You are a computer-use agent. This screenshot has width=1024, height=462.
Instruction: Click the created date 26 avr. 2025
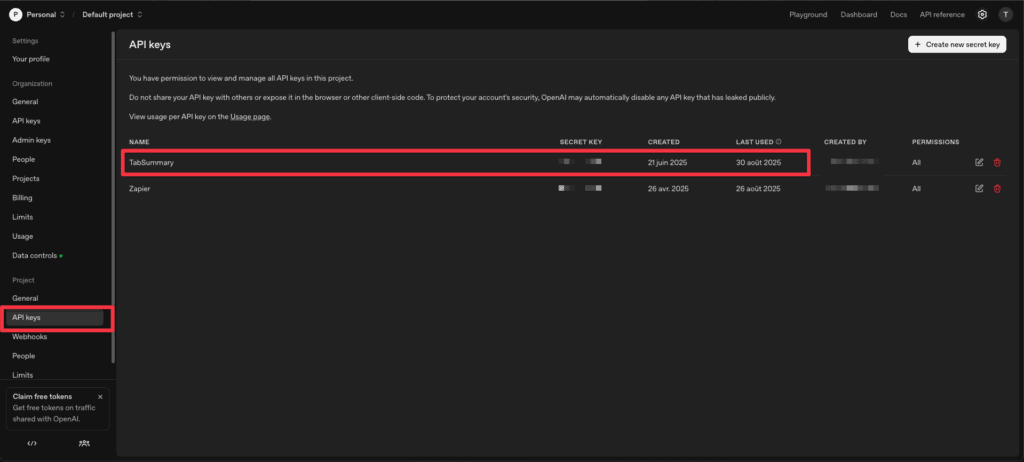point(668,188)
